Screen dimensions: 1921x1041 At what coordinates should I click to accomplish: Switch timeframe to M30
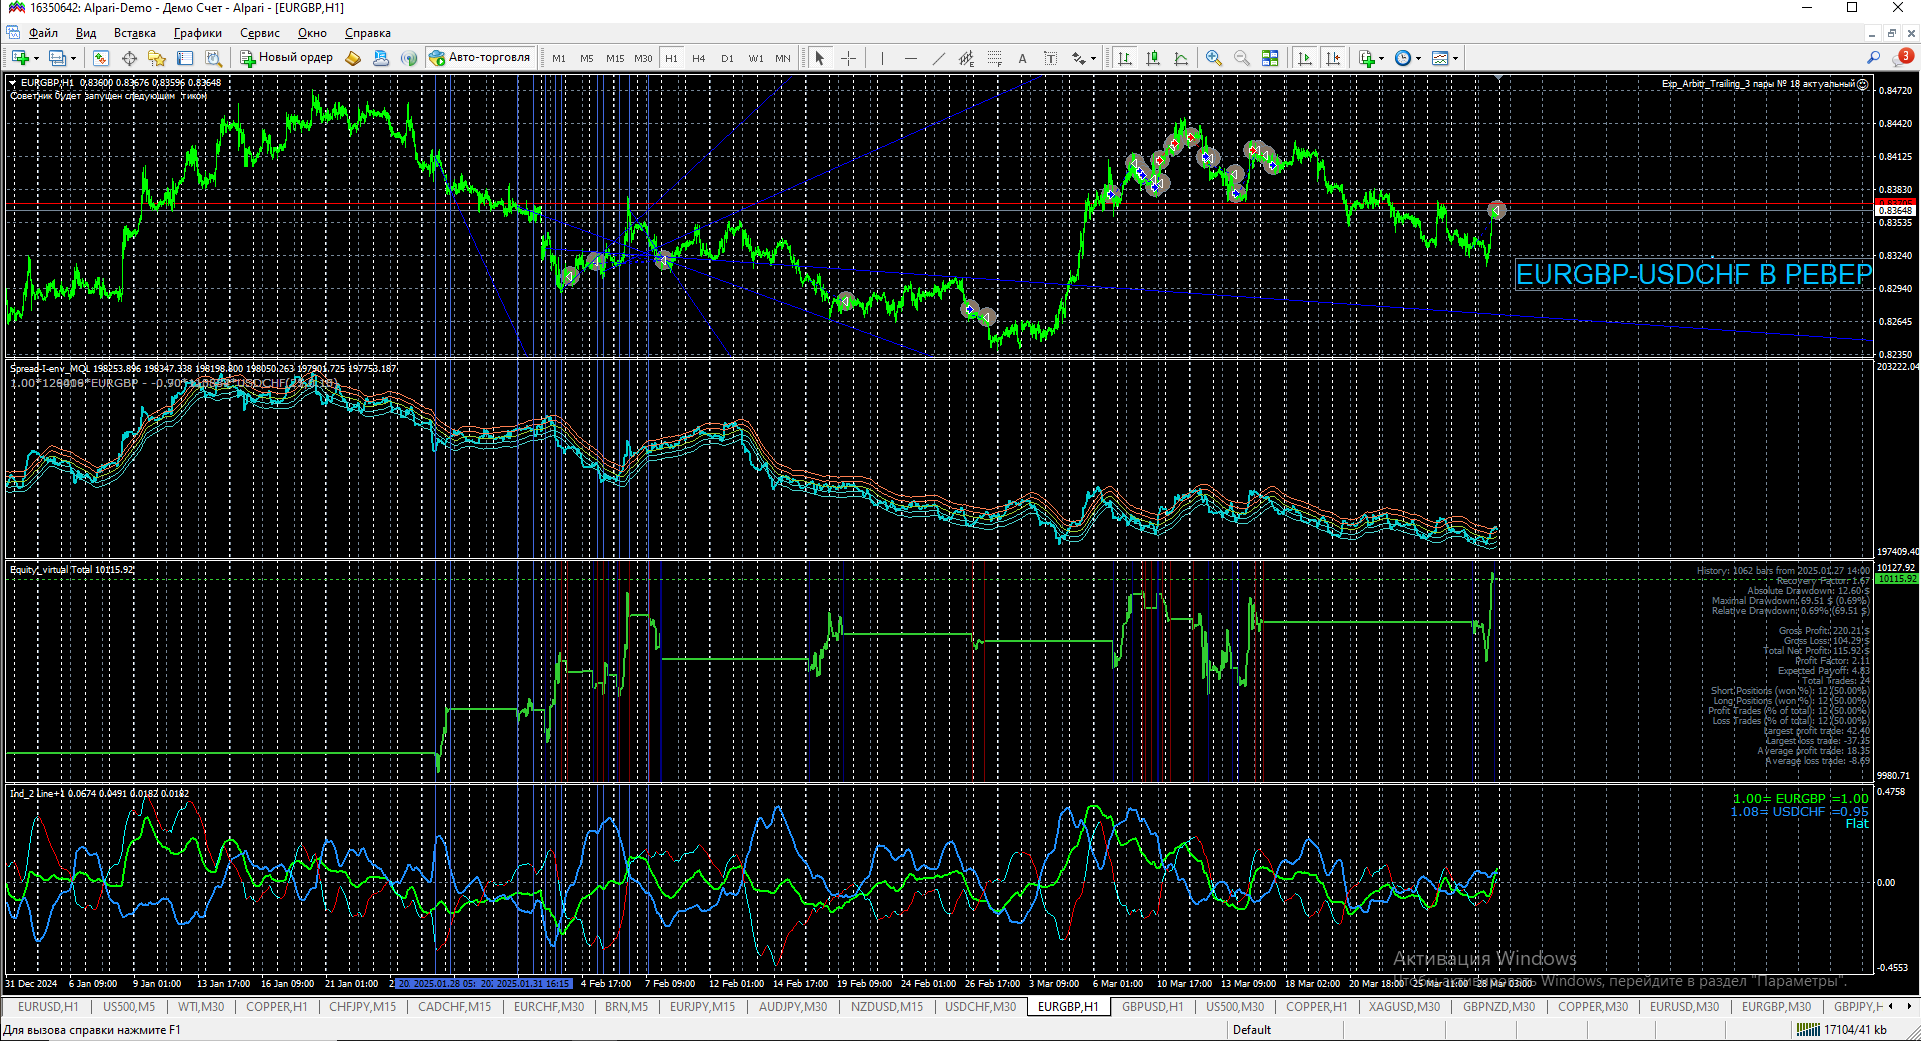tap(643, 58)
